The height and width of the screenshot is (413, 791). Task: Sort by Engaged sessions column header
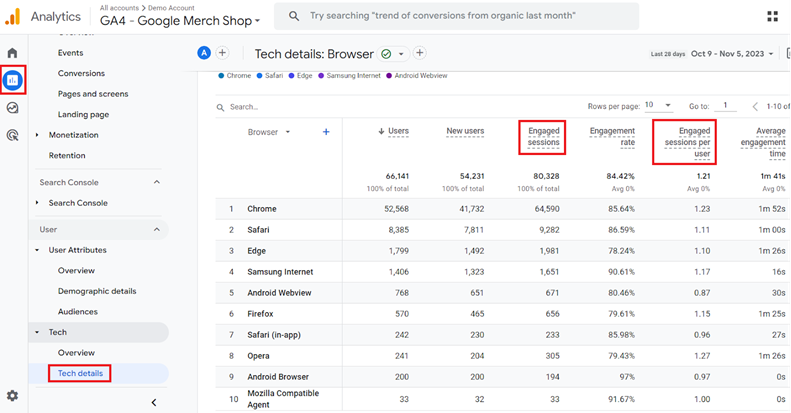[x=544, y=137]
